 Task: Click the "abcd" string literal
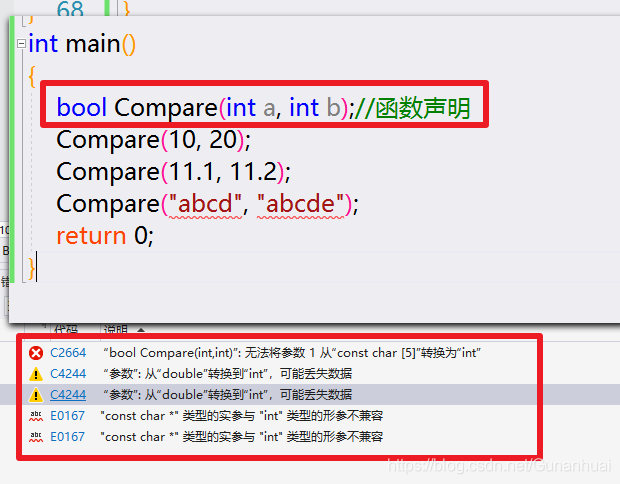205,204
